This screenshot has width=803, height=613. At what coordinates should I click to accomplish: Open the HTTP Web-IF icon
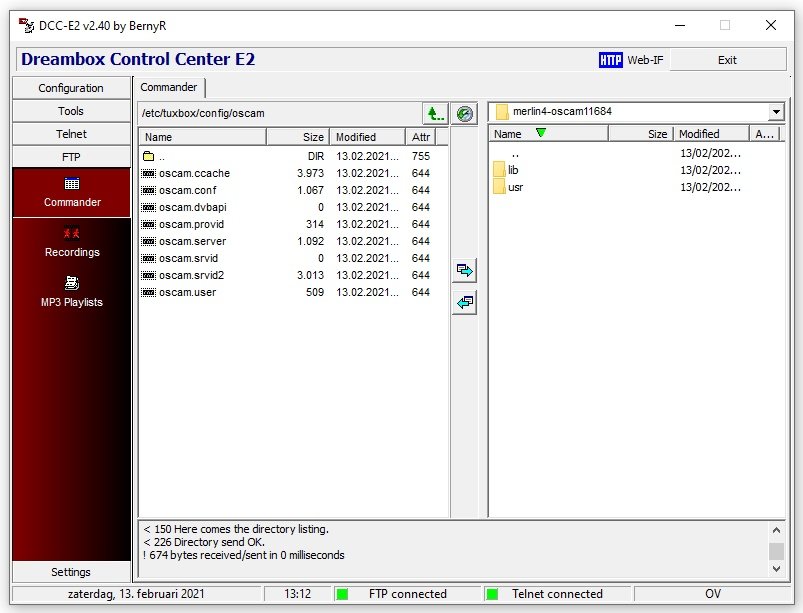(611, 60)
